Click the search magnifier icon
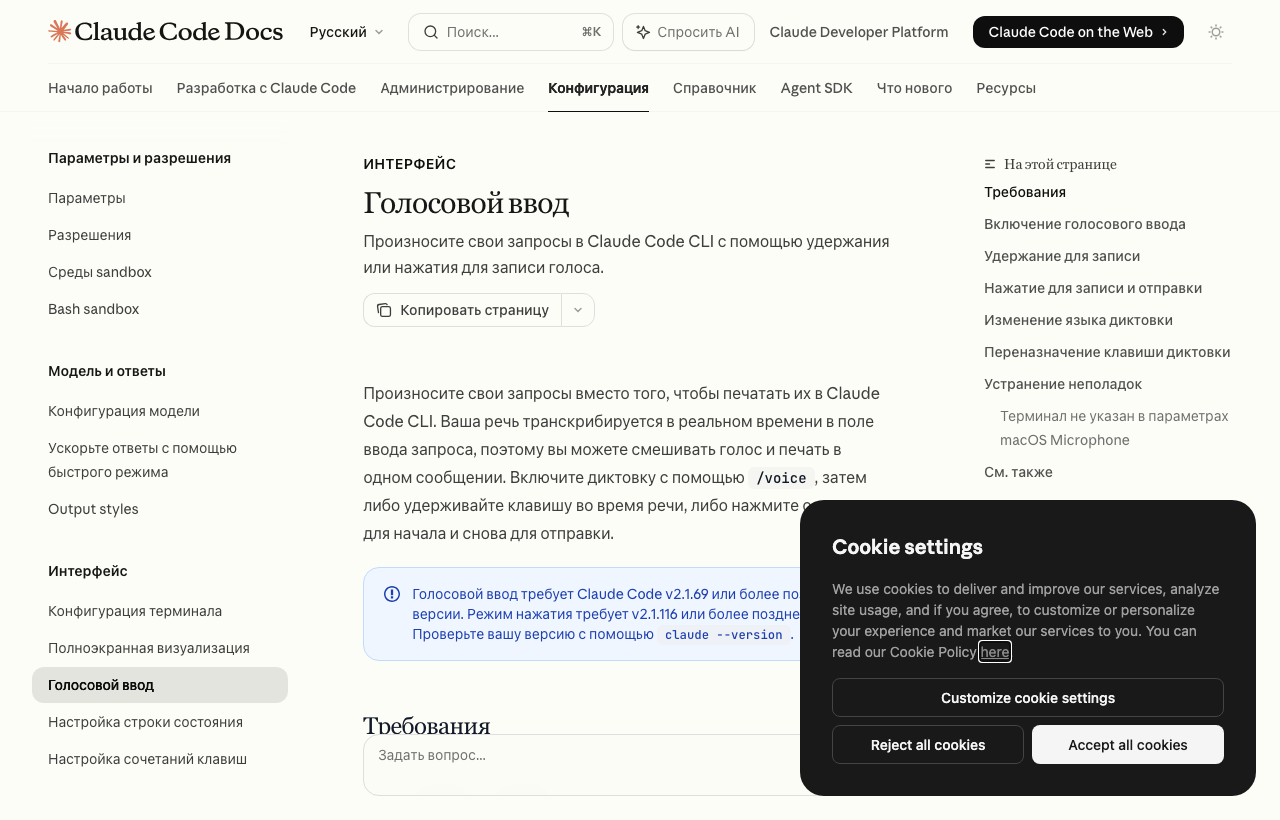Viewport: 1280px width, 820px height. [431, 32]
